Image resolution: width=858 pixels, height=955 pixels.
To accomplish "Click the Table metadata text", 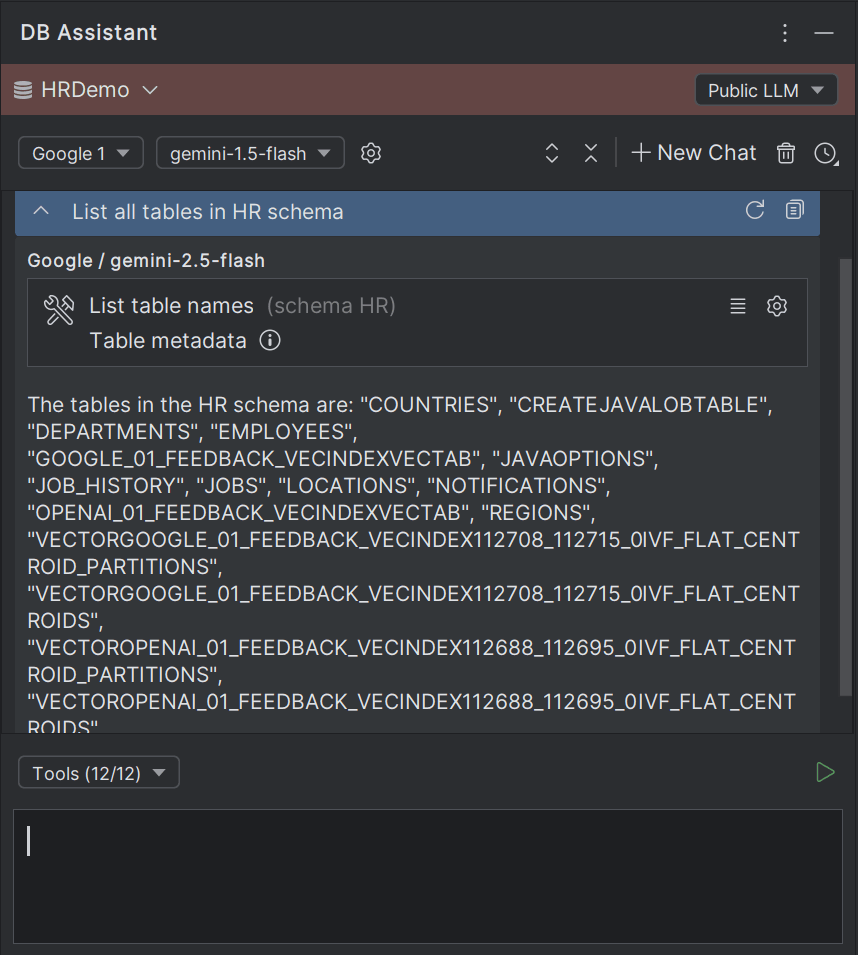I will click(x=168, y=341).
